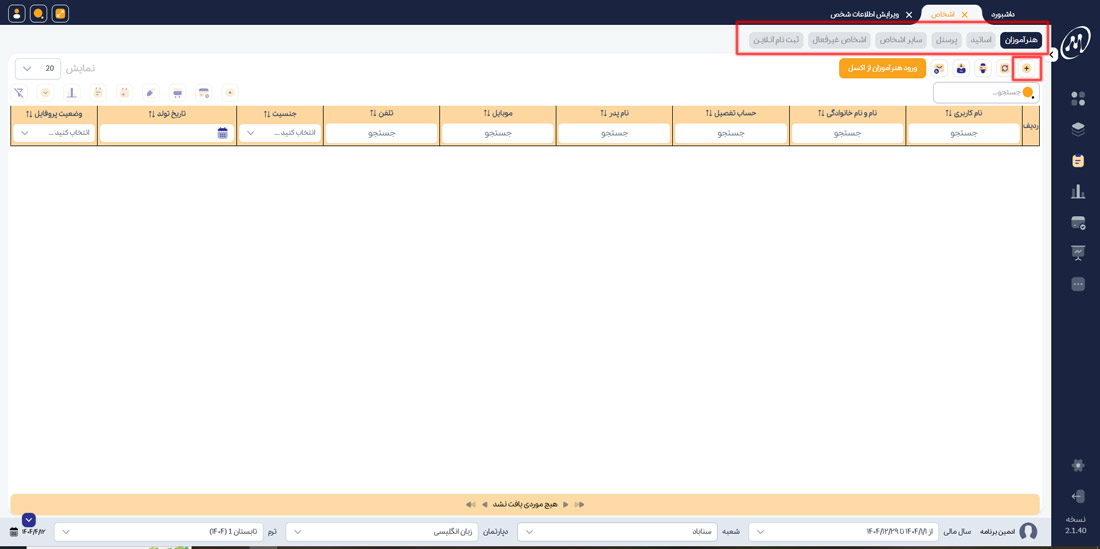Screen dimensions: 1100x549
Task: Click the logout icon in the sidebar
Action: point(1077,496)
